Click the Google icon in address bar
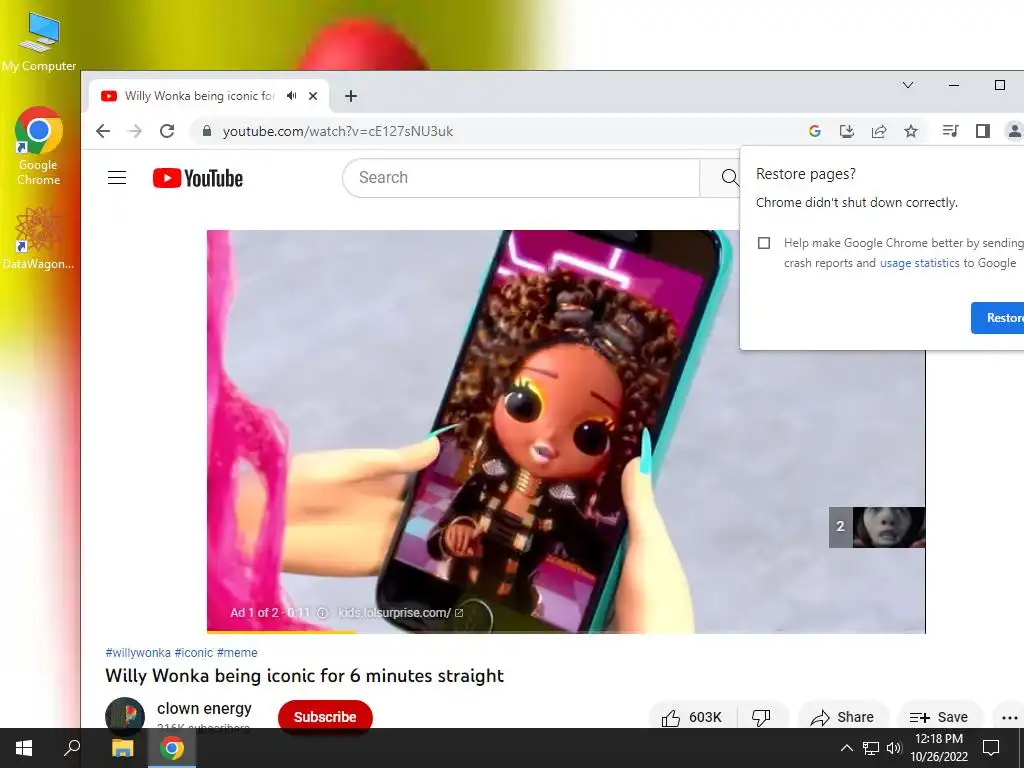The height and width of the screenshot is (768, 1024). pos(814,131)
